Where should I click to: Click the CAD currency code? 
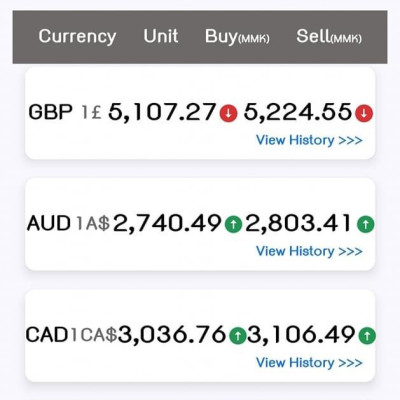point(47,334)
